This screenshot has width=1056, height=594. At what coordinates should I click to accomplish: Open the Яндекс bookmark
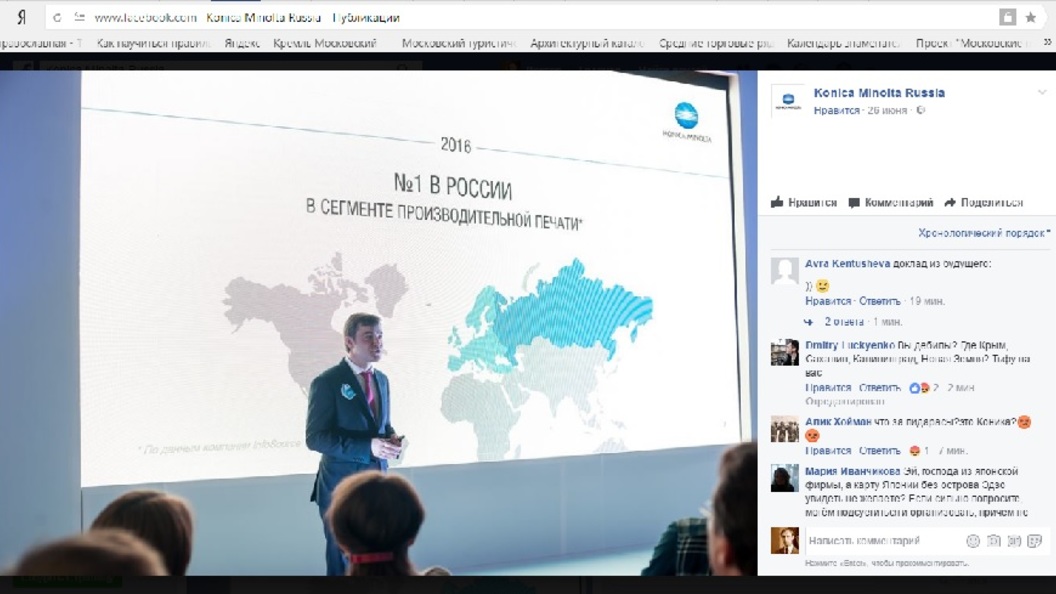pos(242,43)
